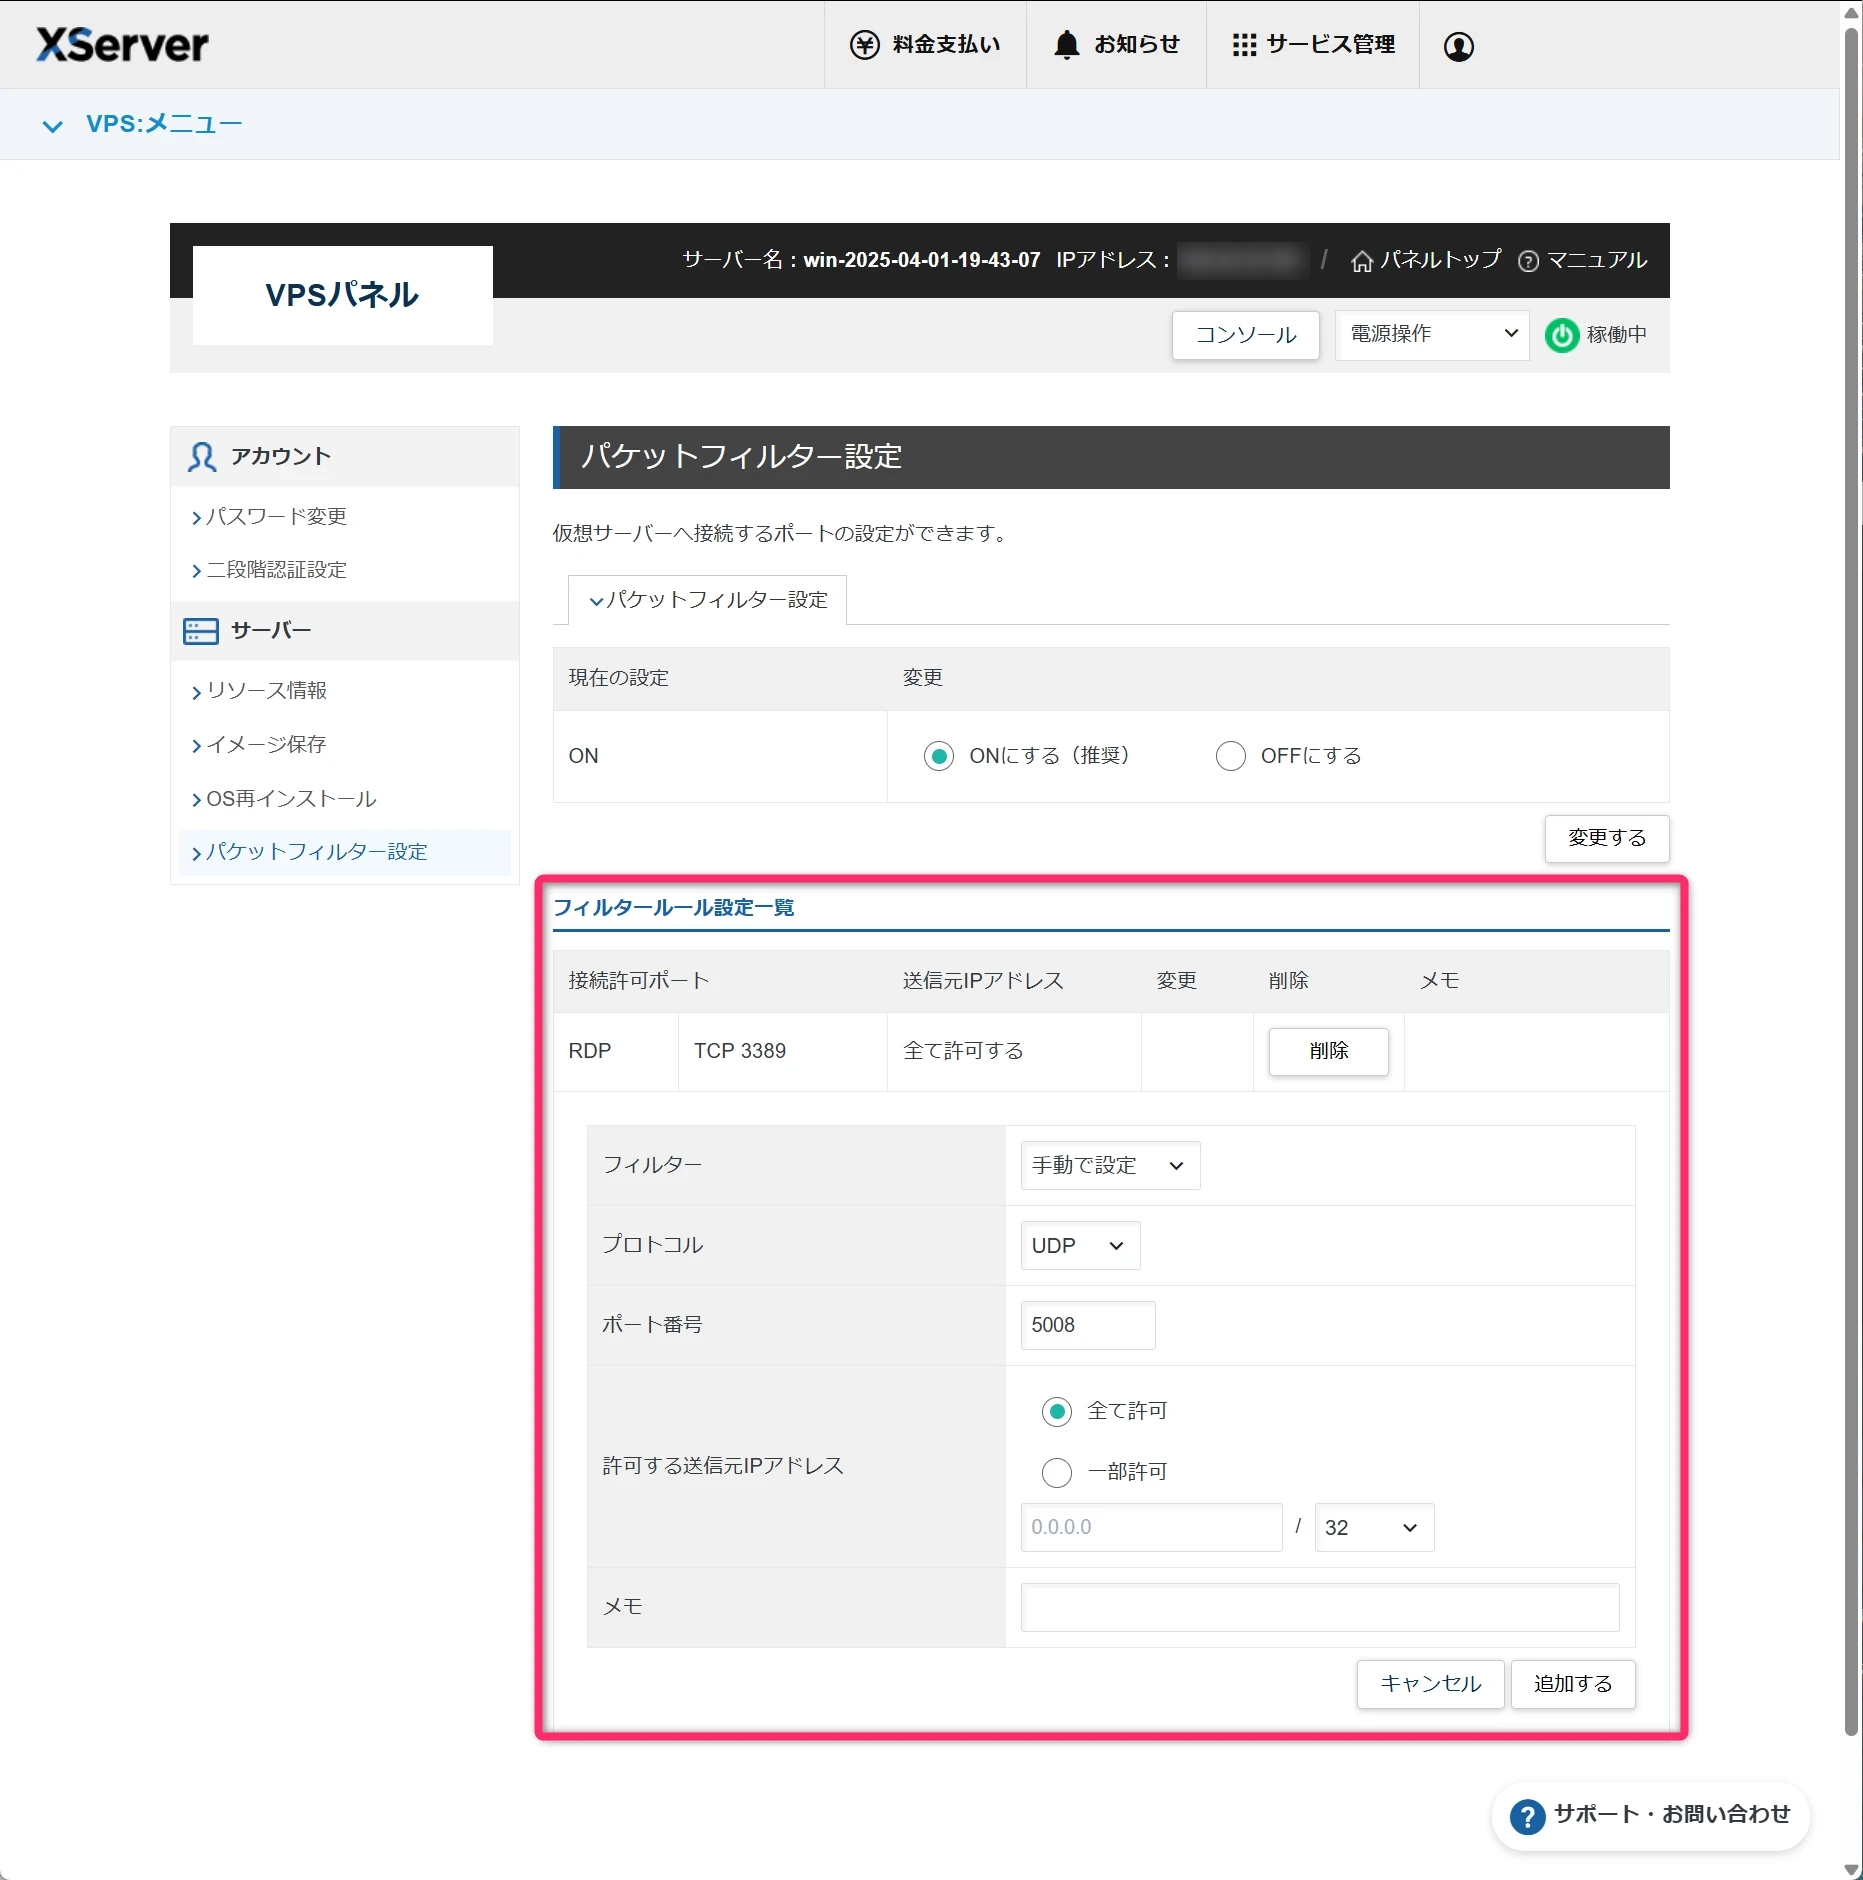Click the ポート番号 field showing 5008

(1088, 1325)
